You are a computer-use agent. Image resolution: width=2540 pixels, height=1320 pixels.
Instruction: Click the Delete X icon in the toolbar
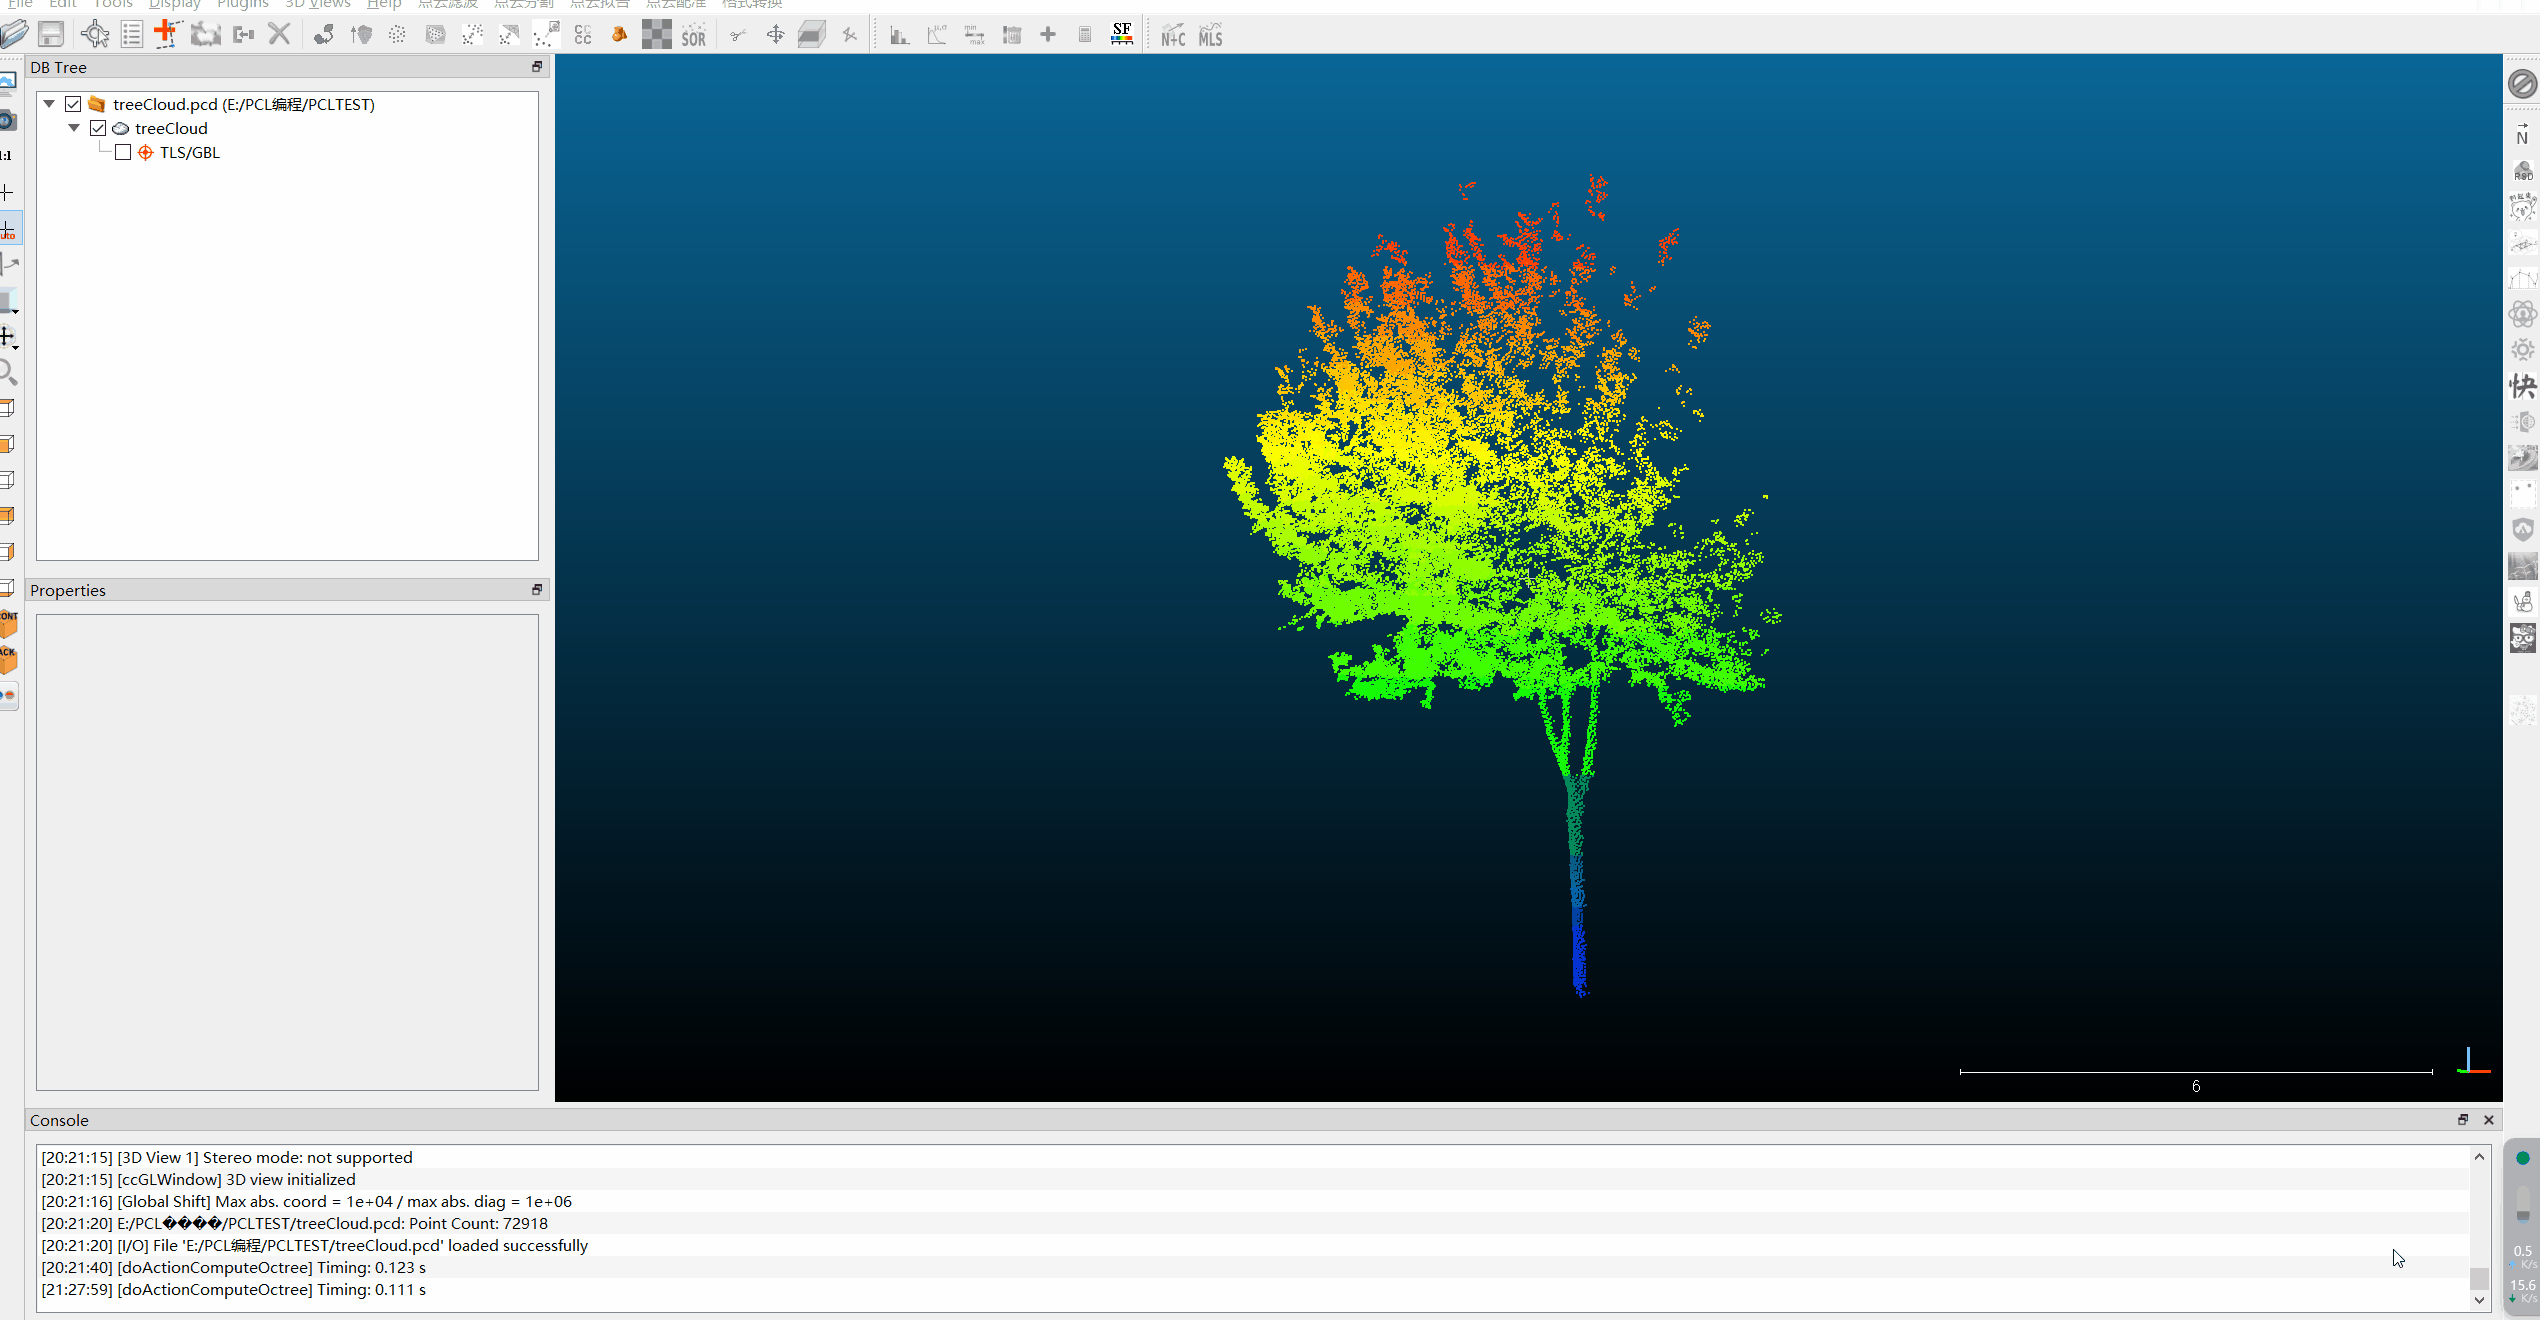[279, 35]
